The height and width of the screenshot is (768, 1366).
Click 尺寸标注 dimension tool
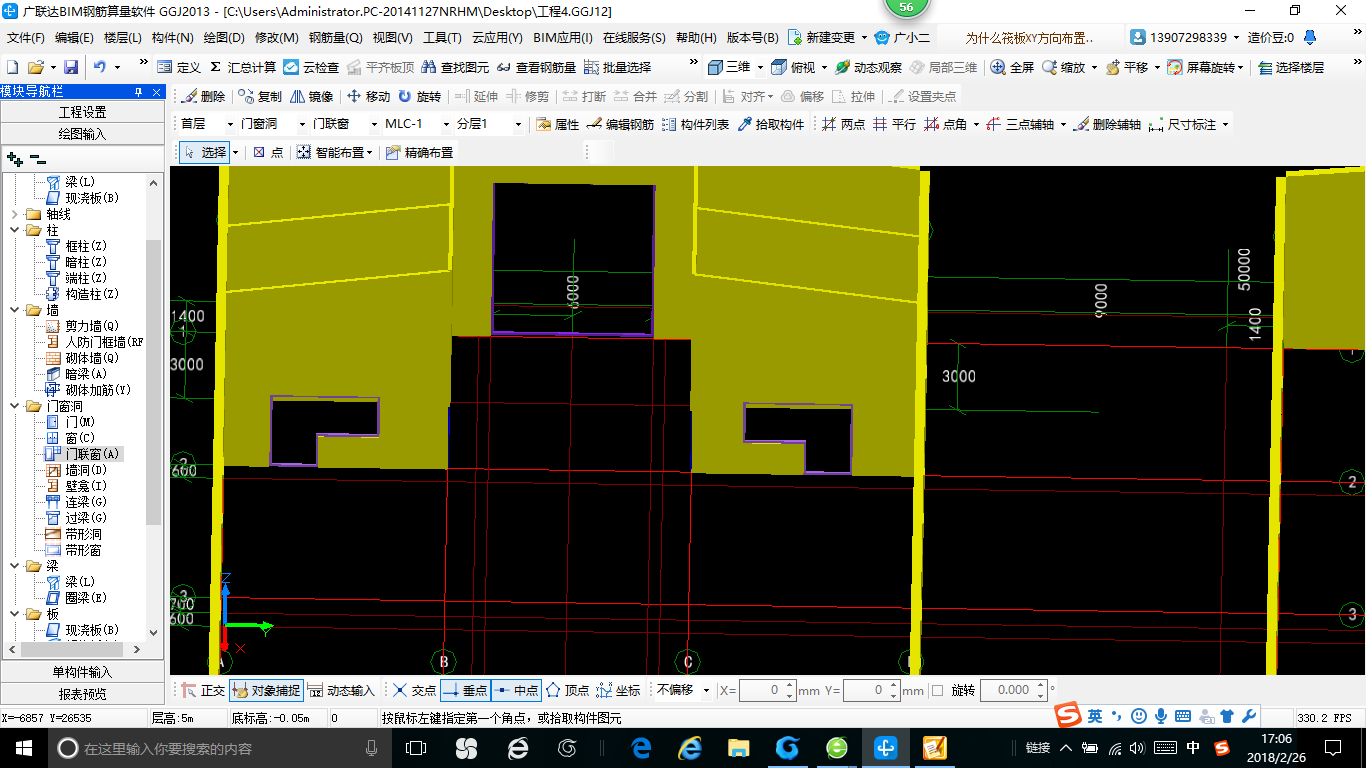click(1183, 124)
